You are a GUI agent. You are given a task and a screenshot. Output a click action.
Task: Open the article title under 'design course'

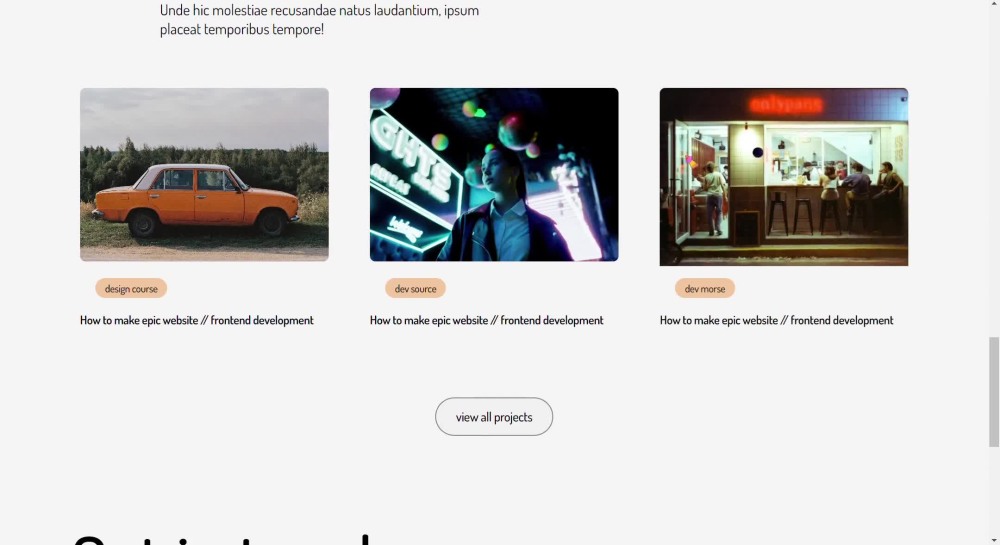tap(196, 320)
